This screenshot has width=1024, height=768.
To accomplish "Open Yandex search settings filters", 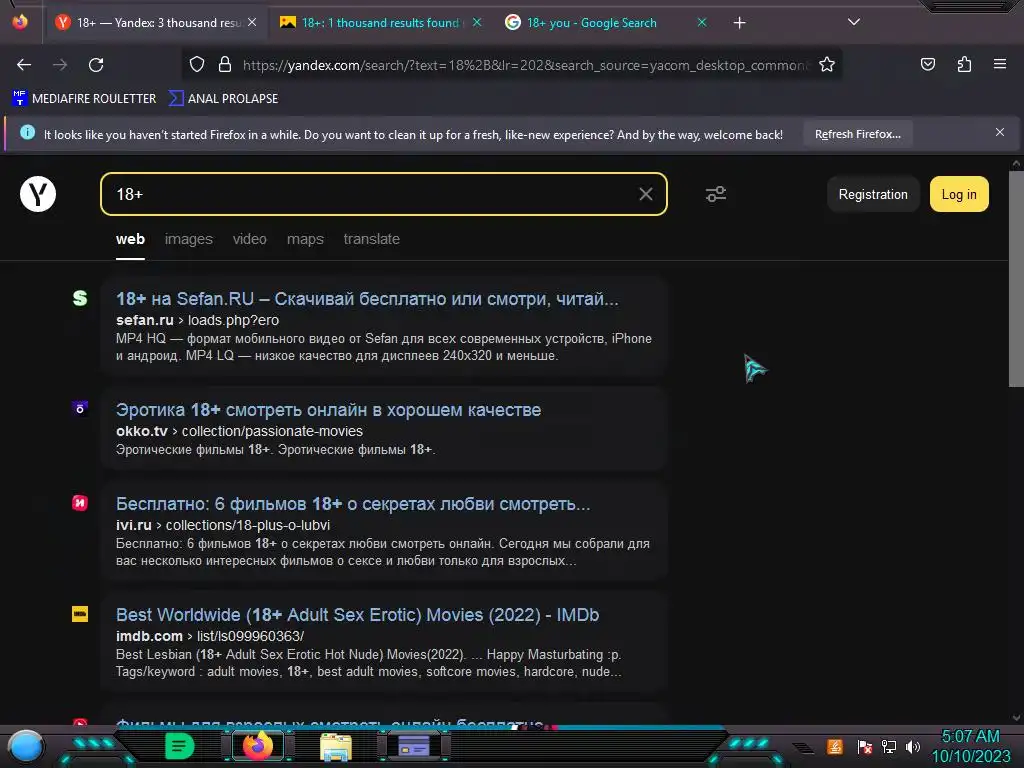I will [716, 194].
